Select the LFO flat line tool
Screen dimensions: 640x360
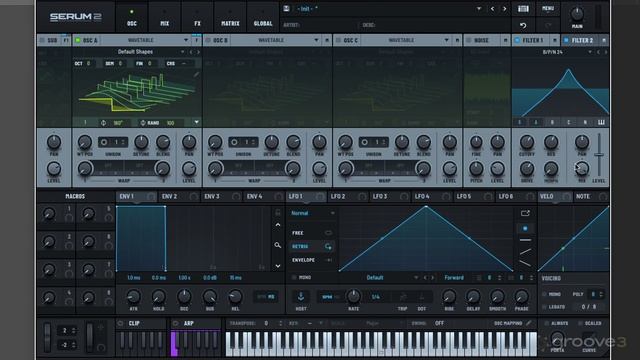tap(525, 240)
